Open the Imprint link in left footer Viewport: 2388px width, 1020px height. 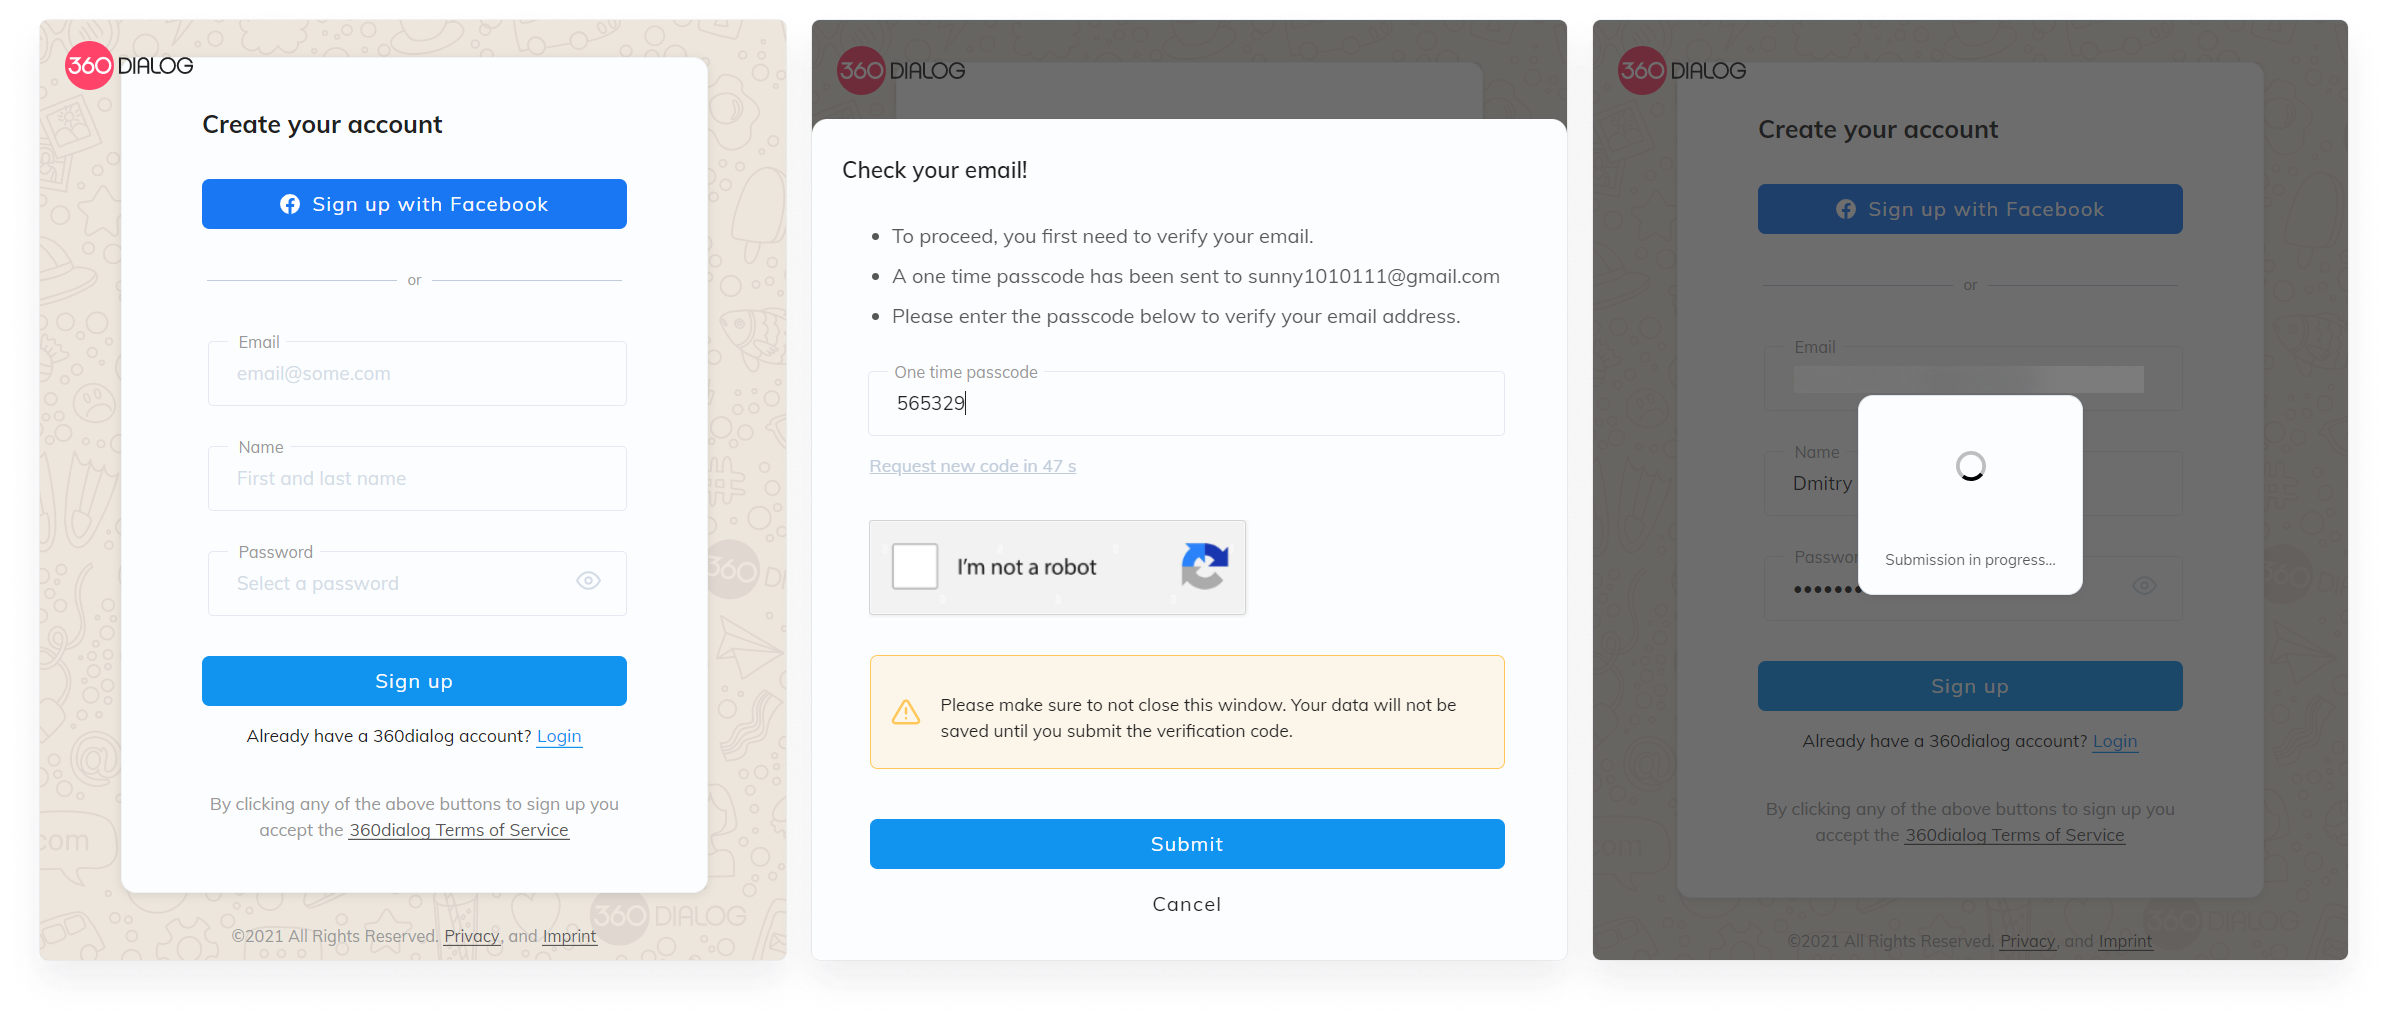coord(569,936)
